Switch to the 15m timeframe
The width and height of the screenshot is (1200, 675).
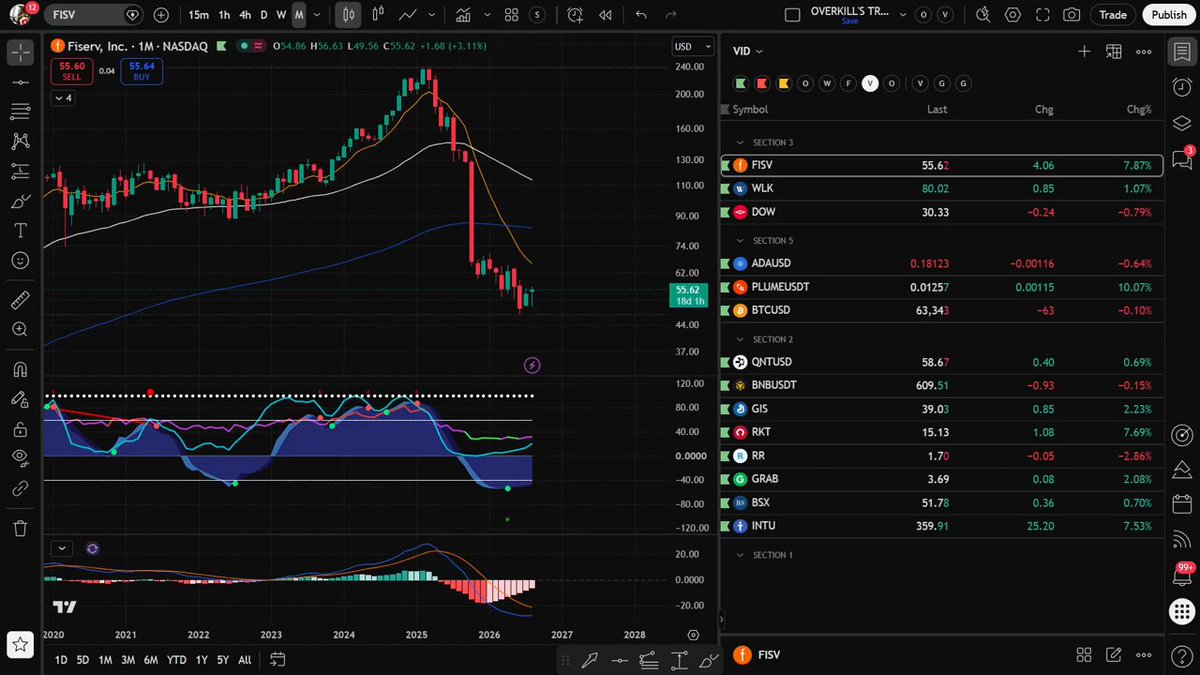click(x=199, y=15)
